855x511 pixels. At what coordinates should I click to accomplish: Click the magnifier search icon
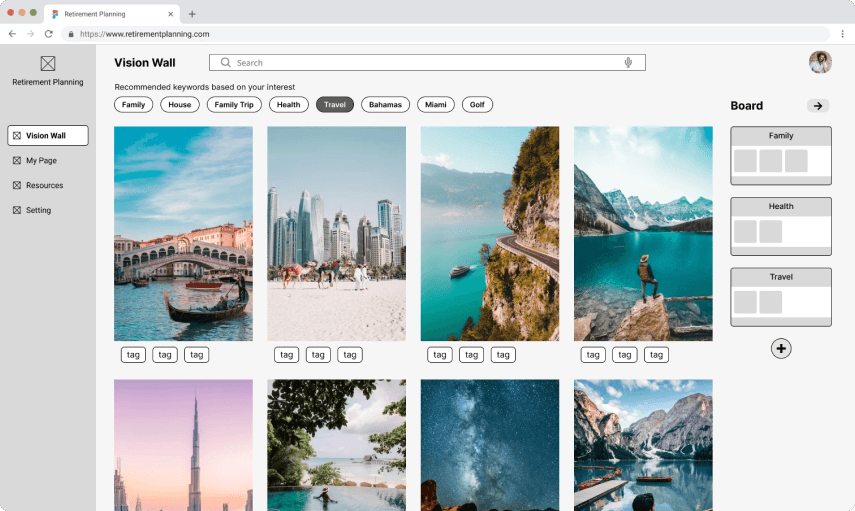[225, 63]
